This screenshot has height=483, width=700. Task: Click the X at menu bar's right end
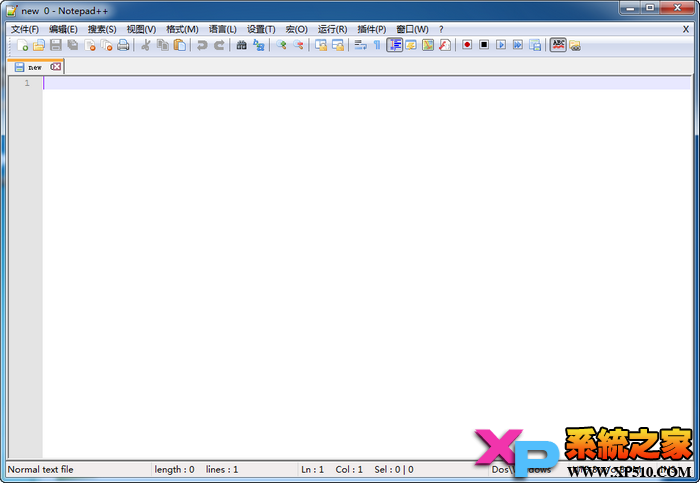686,29
